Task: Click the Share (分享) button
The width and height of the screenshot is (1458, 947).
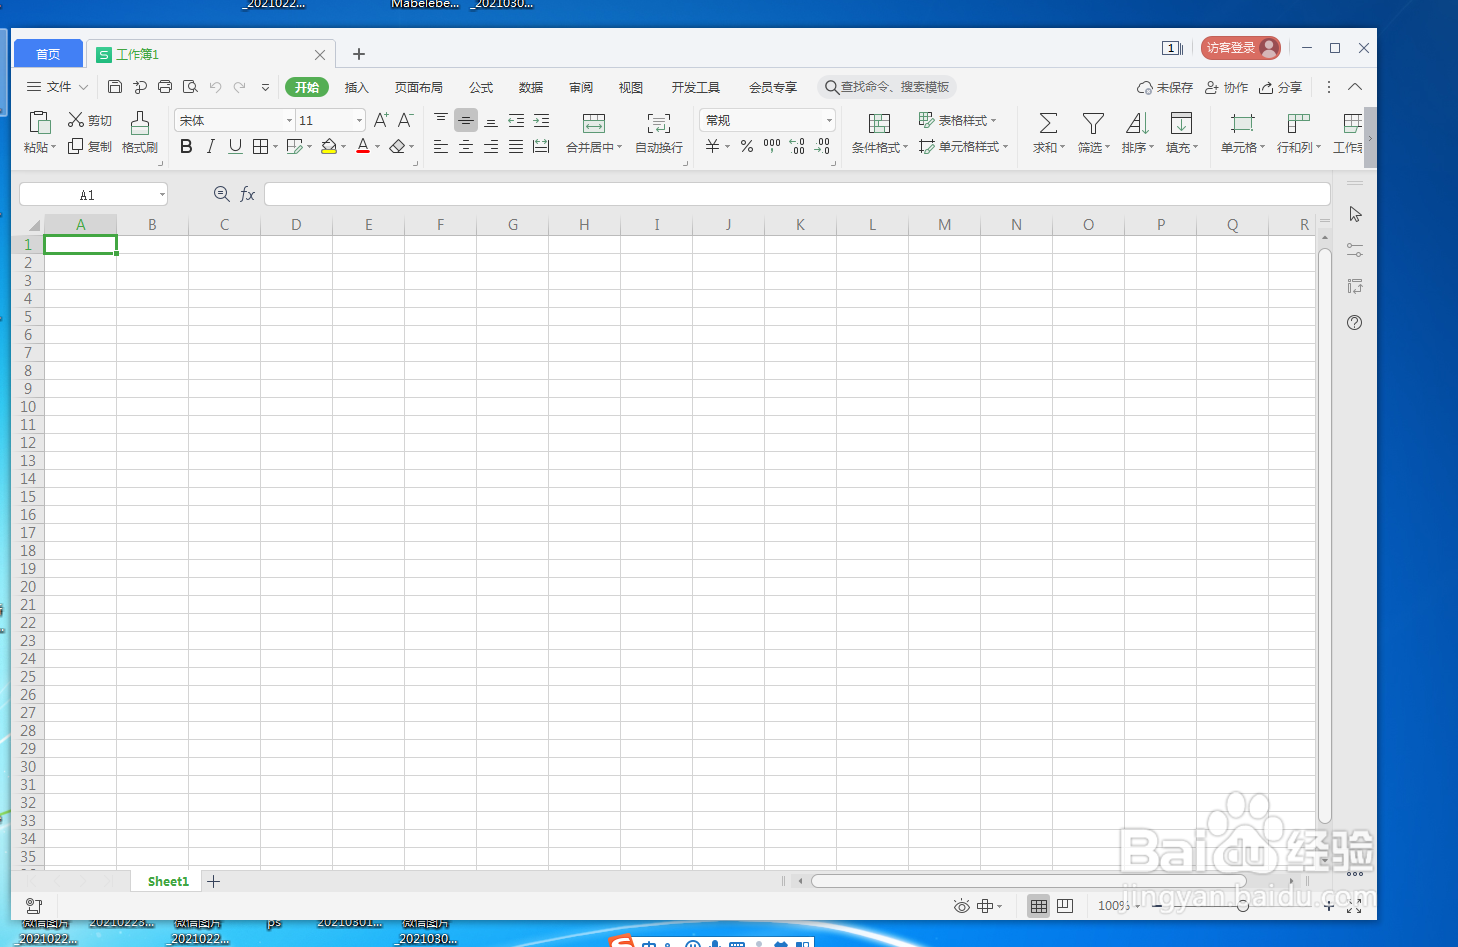Action: pos(1281,87)
